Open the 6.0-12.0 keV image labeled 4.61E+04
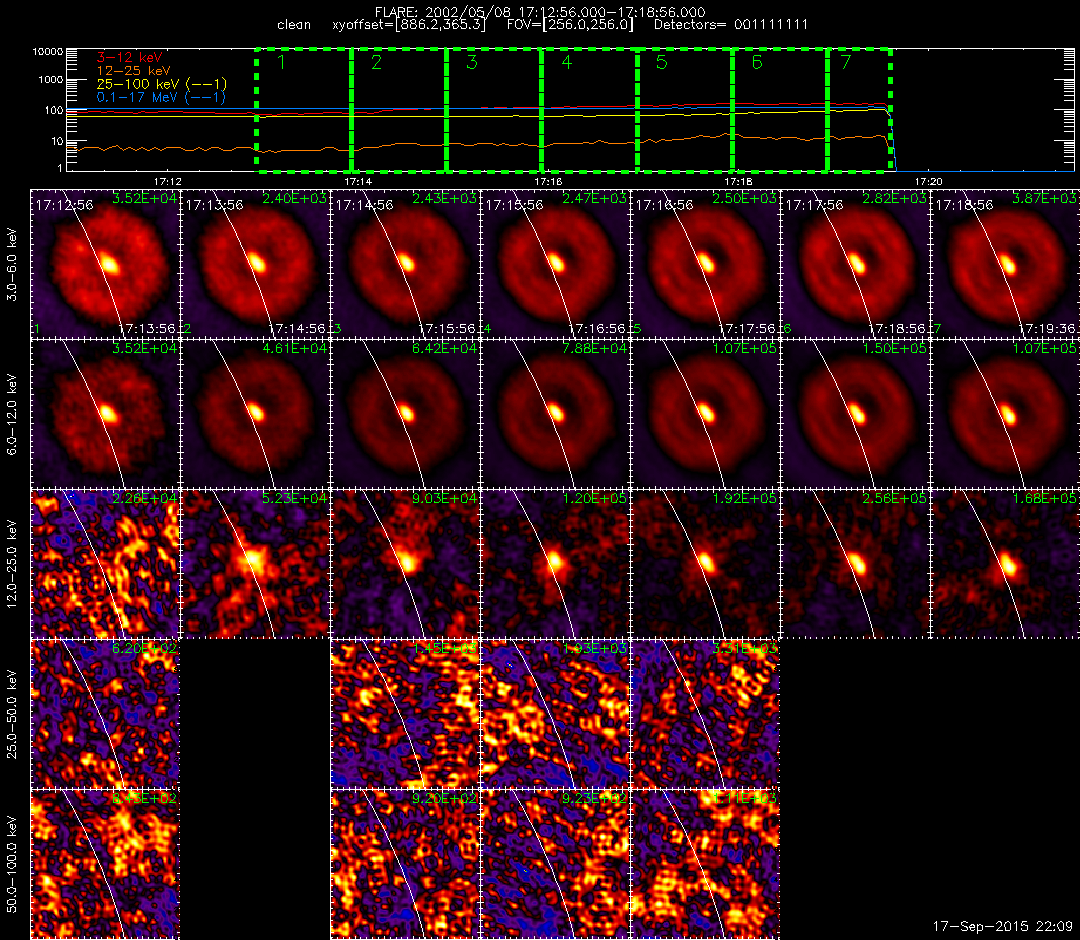This screenshot has width=1080, height=940. click(x=256, y=414)
